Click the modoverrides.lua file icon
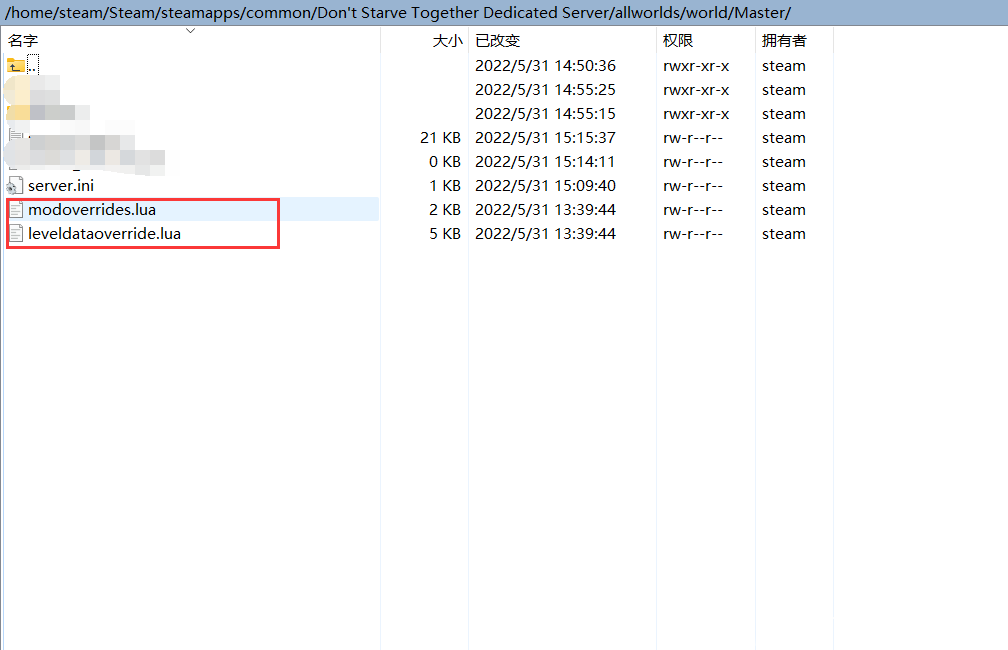Viewport: 1008px width, 650px height. 16,210
